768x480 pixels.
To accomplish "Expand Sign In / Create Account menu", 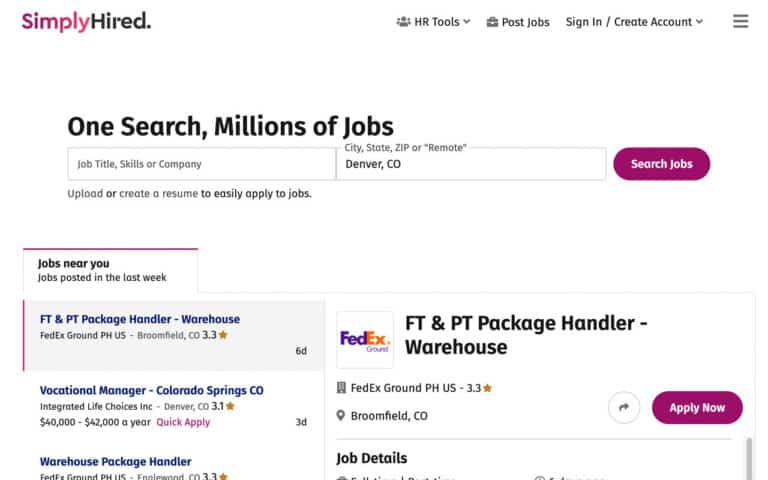I will click(634, 22).
